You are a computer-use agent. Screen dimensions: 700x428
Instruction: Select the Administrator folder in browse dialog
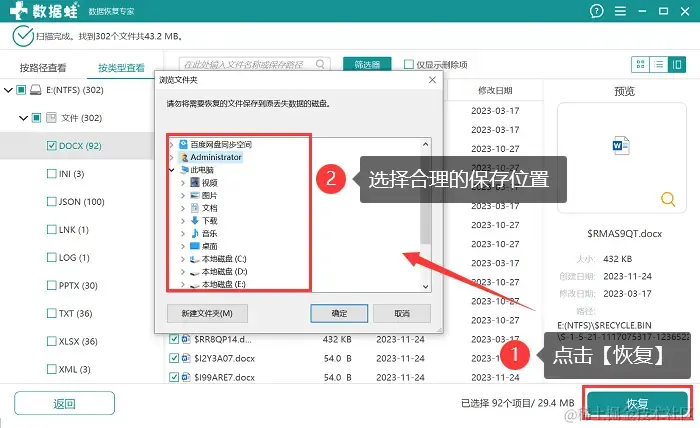click(211, 157)
